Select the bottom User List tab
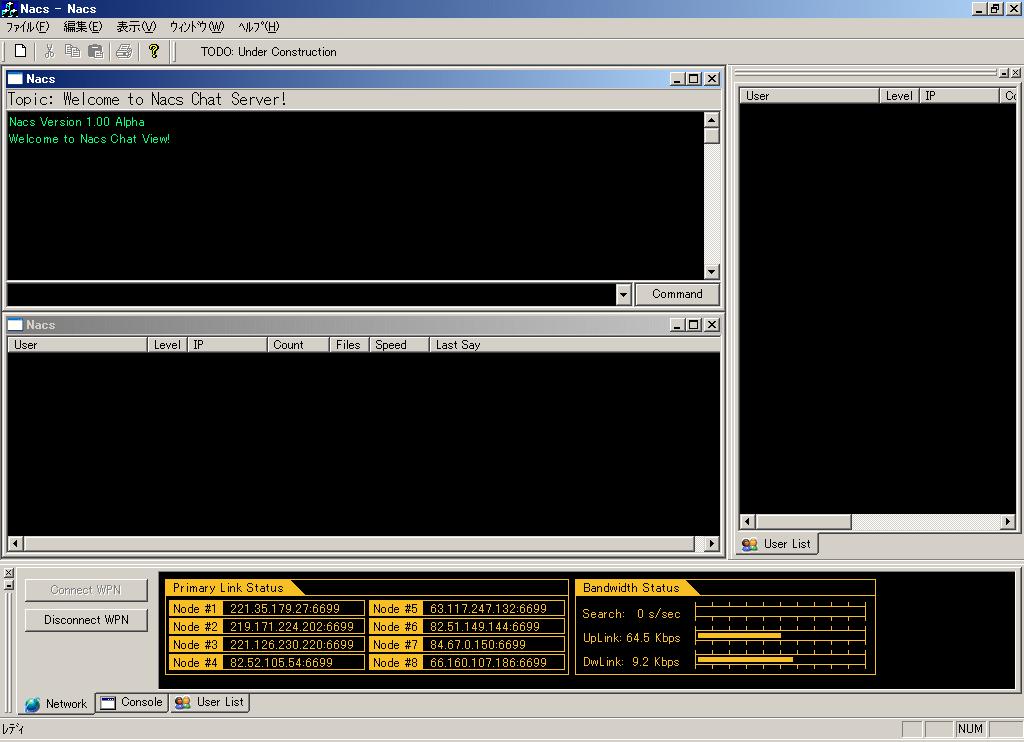This screenshot has width=1024, height=742. click(x=210, y=703)
